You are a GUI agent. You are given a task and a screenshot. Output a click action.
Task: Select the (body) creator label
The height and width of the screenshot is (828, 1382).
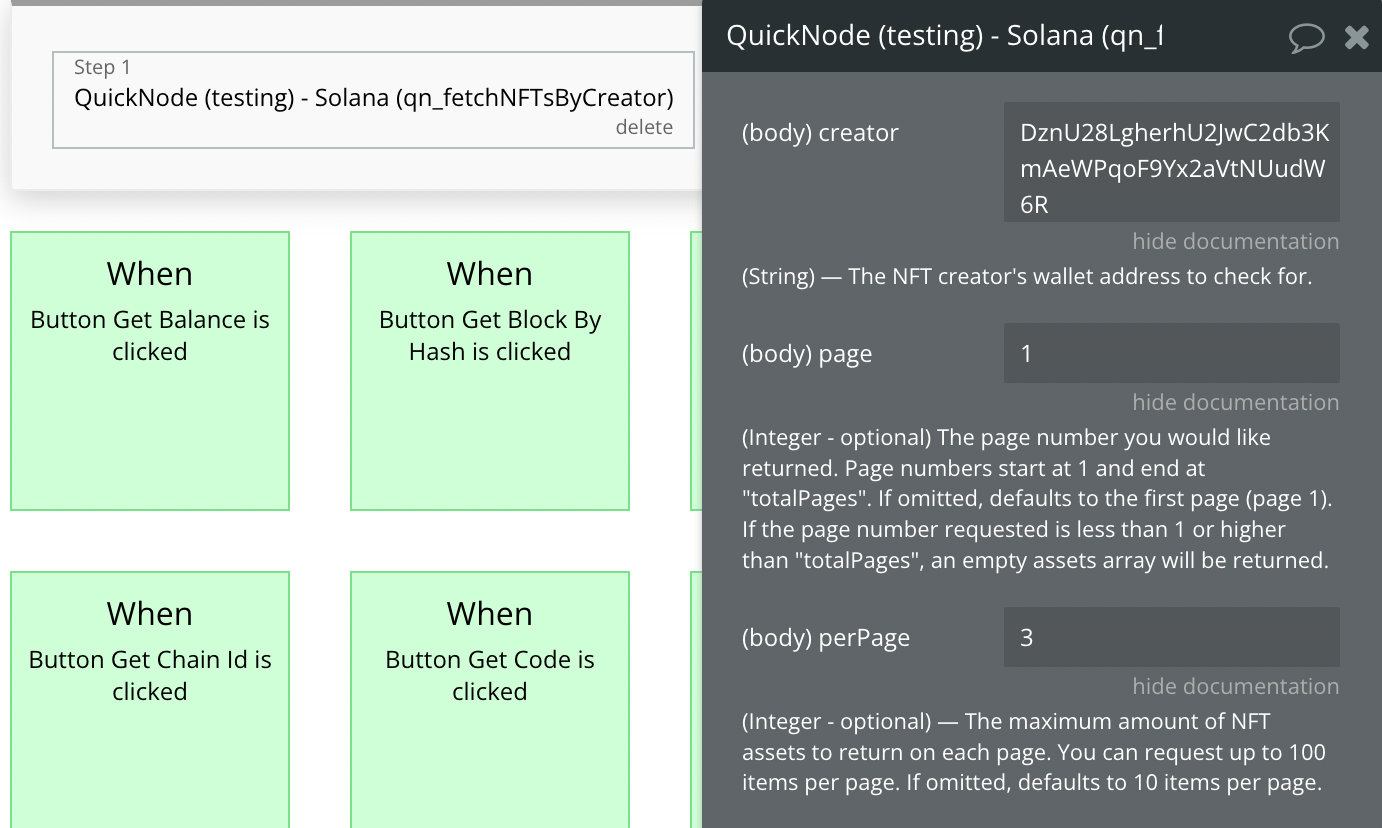point(820,133)
